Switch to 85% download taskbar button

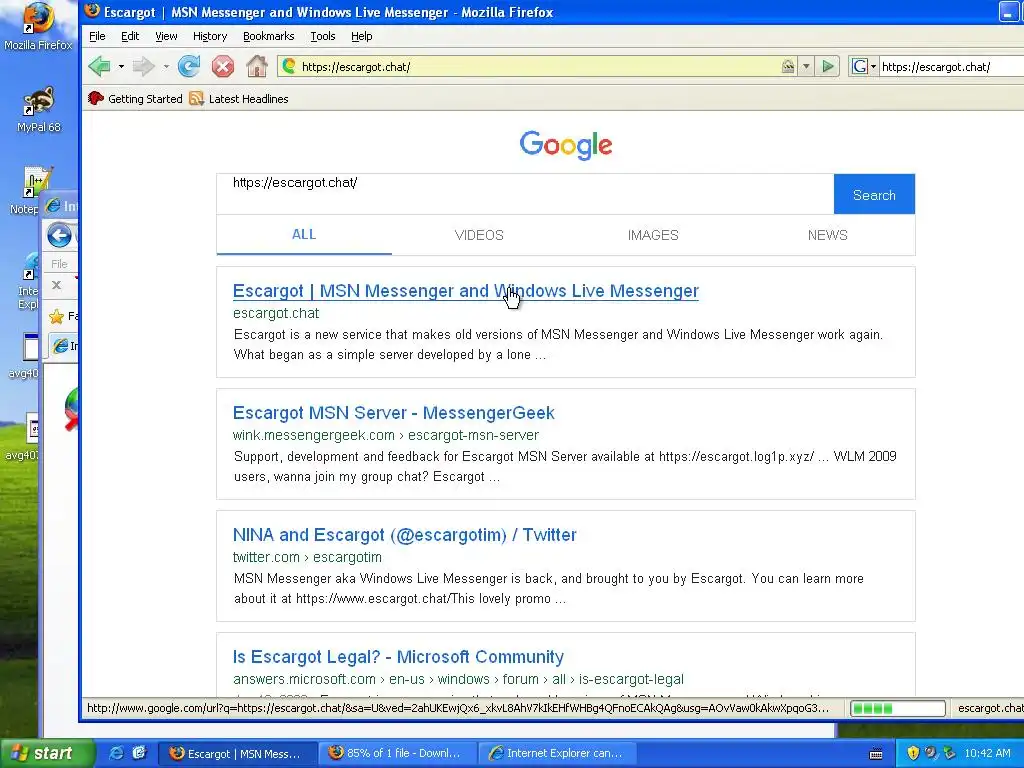tap(396, 754)
